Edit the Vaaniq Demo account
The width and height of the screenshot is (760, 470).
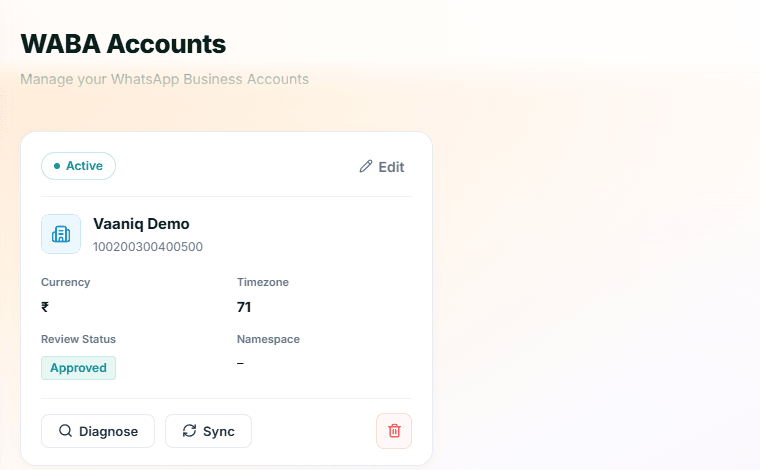[382, 167]
